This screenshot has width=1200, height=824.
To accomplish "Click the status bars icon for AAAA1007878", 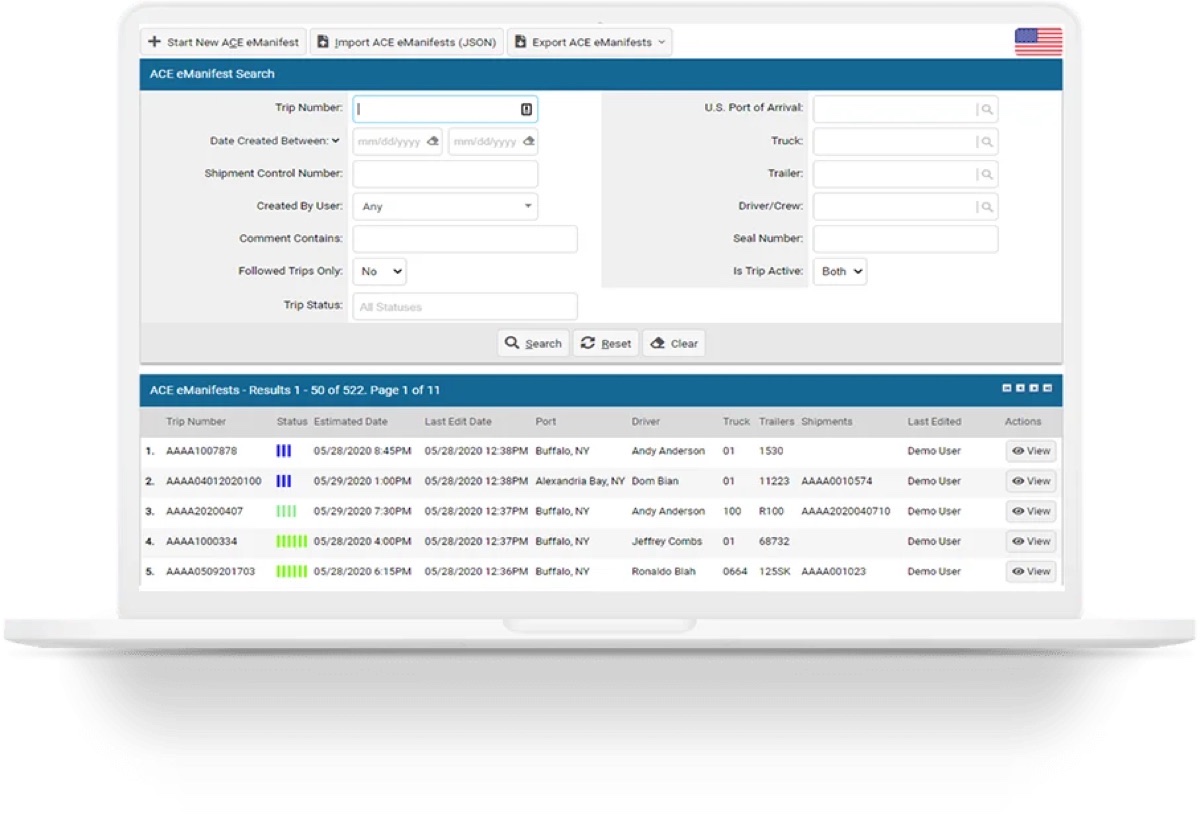I will pyautogui.click(x=284, y=451).
